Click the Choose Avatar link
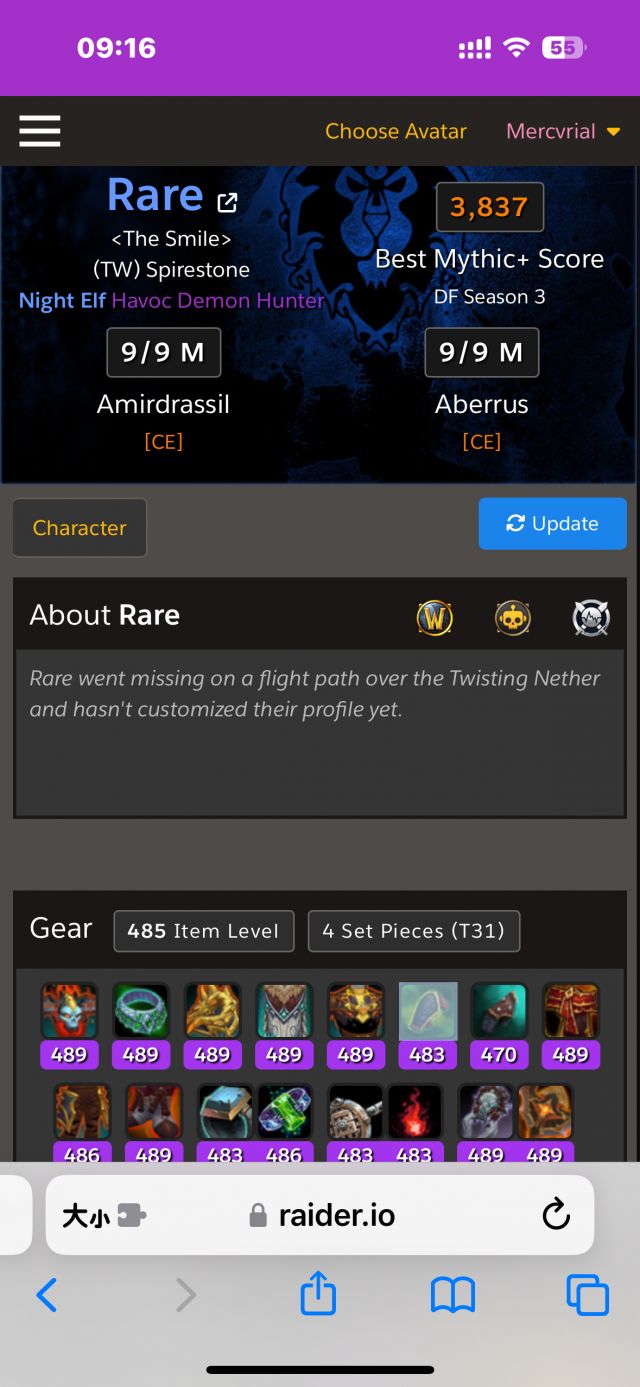The height and width of the screenshot is (1387, 640). pos(396,131)
